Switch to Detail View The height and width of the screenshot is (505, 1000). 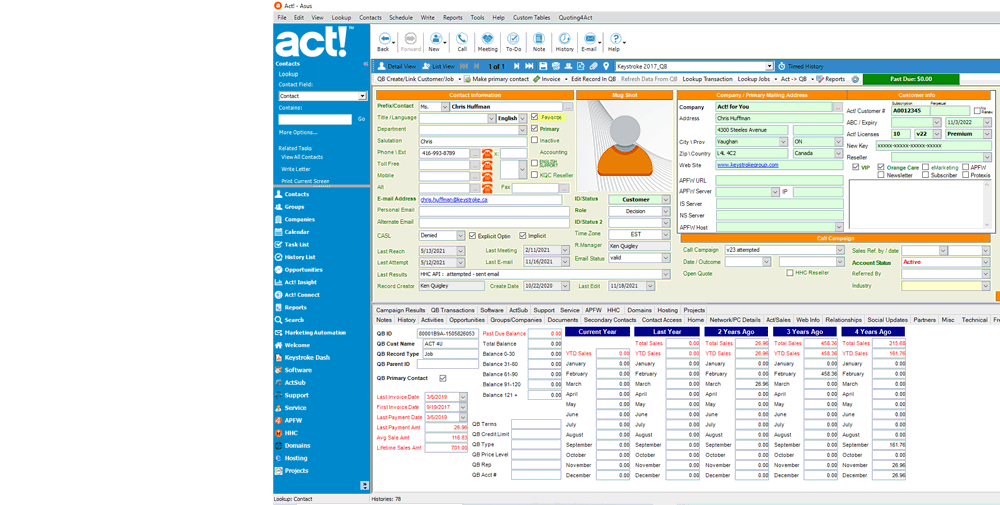click(397, 66)
